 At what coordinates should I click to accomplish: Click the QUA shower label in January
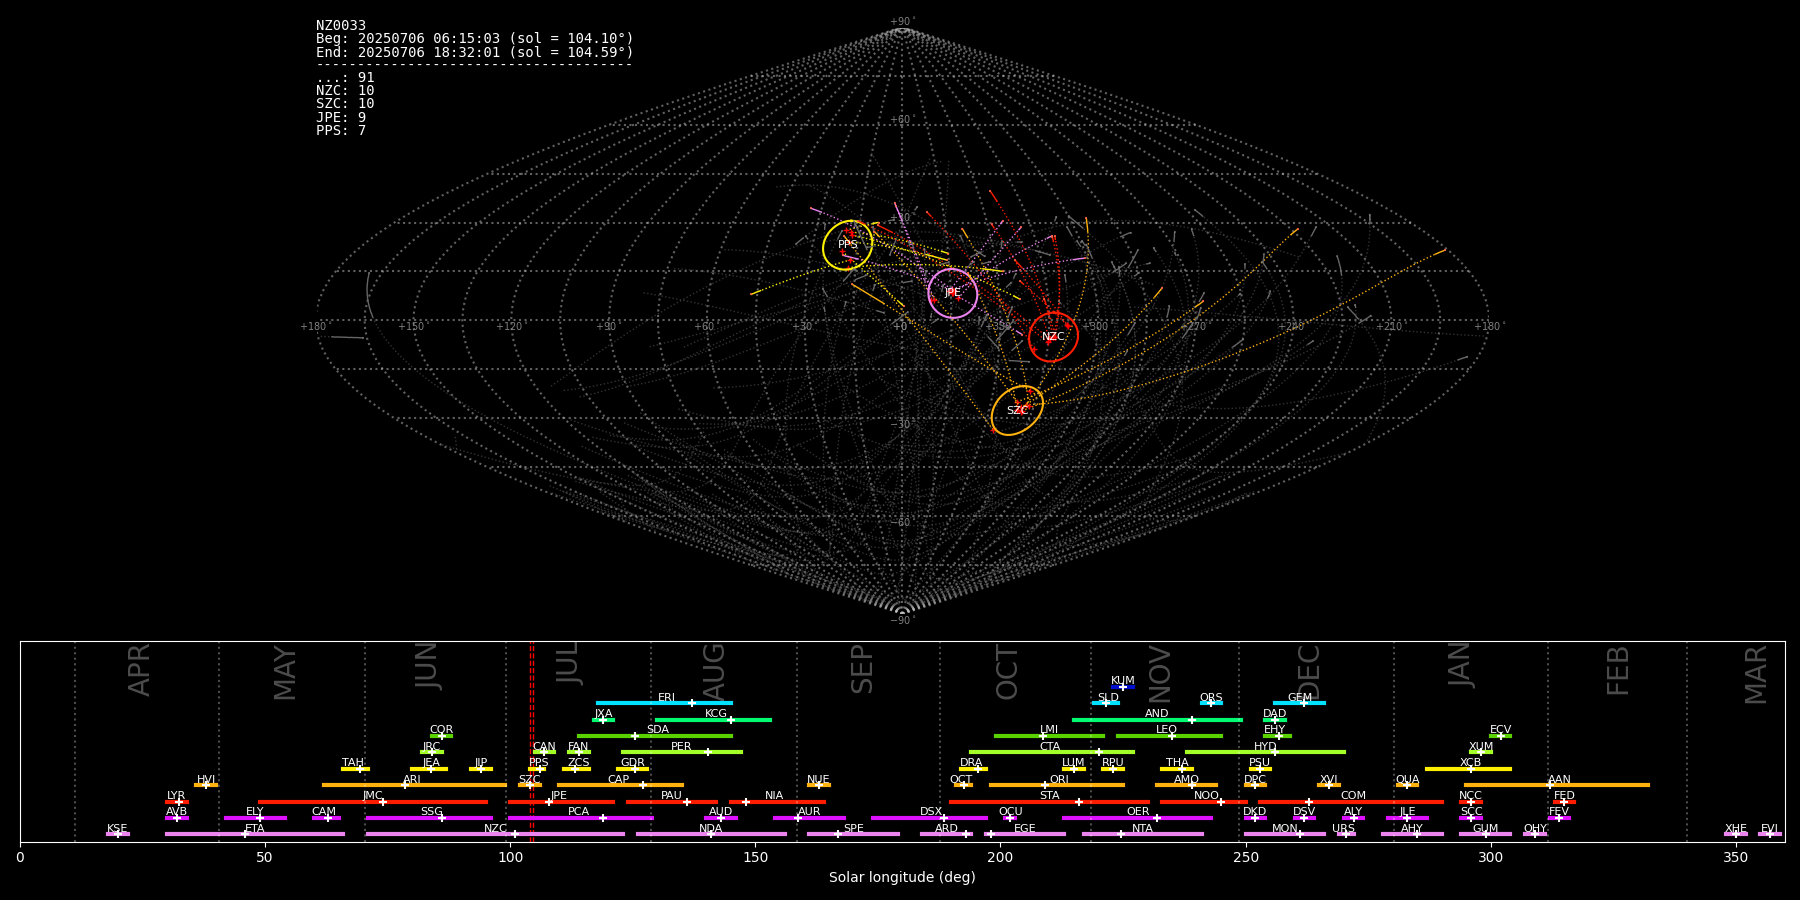[1407, 780]
